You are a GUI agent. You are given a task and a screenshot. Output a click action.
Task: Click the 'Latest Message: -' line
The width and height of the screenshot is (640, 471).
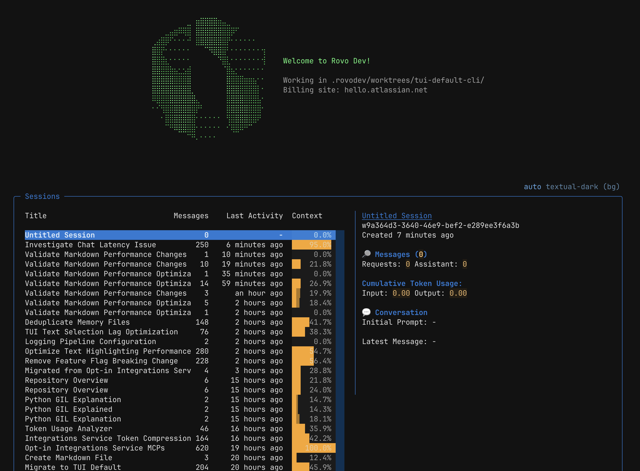(x=399, y=342)
